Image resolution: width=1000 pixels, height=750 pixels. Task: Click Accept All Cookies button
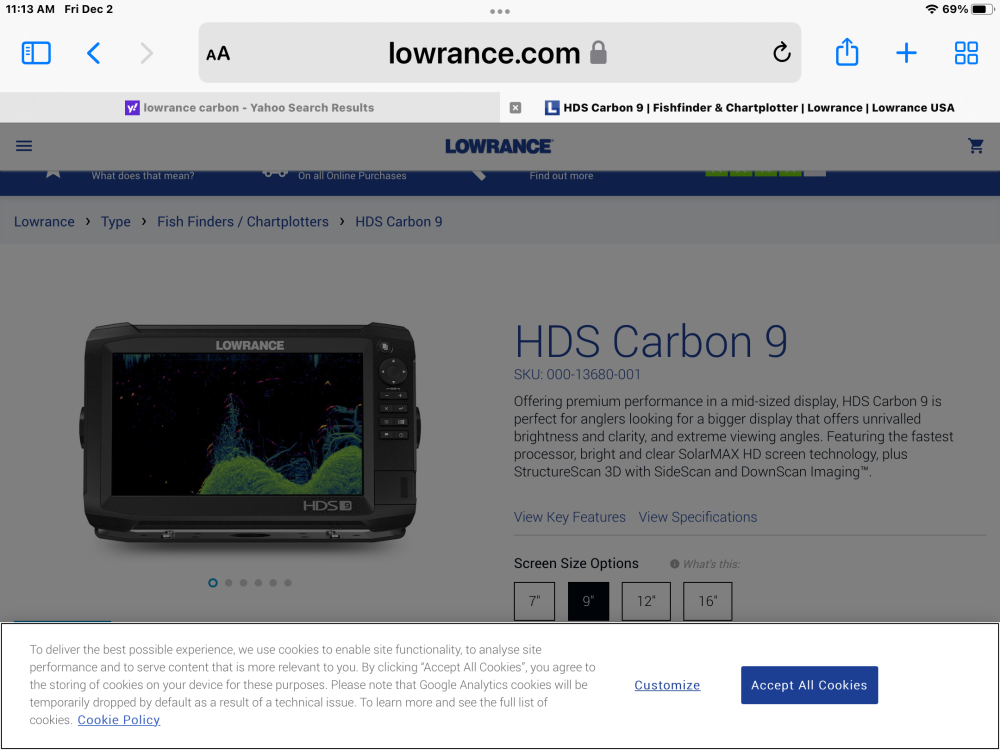pyautogui.click(x=809, y=685)
